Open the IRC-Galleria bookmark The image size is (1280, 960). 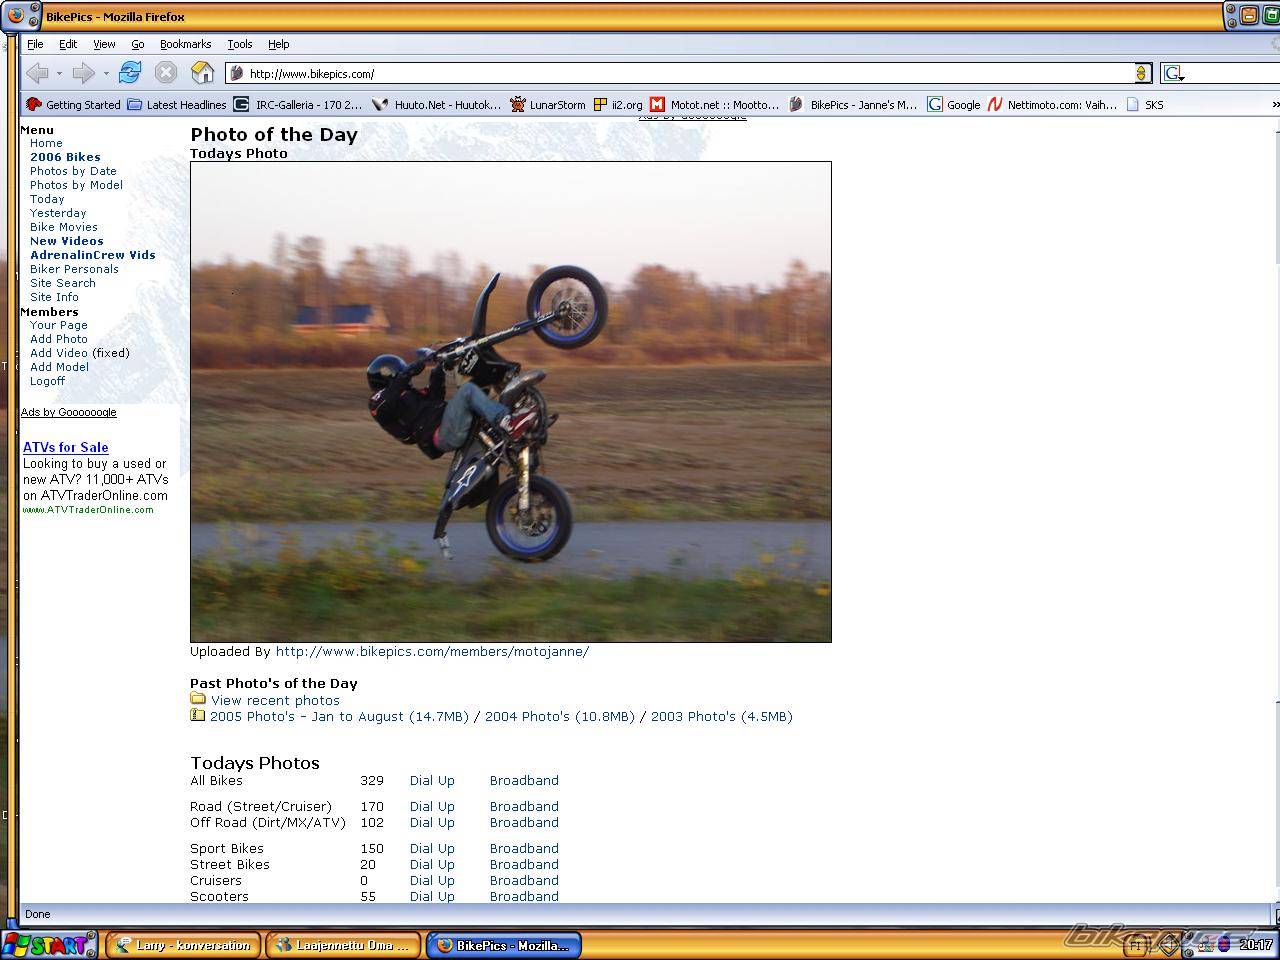pos(298,104)
